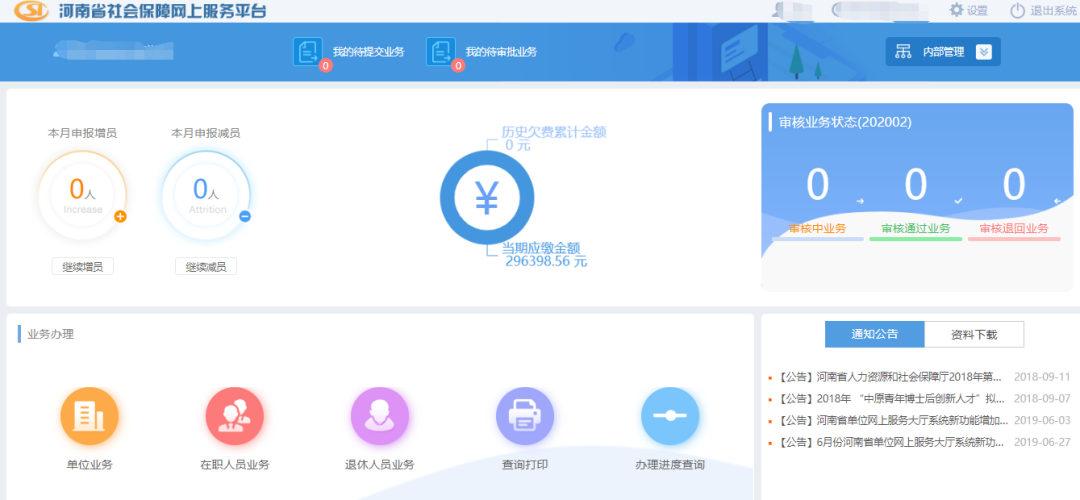Expand the 内部管理 dropdown arrow

[x=984, y=52]
